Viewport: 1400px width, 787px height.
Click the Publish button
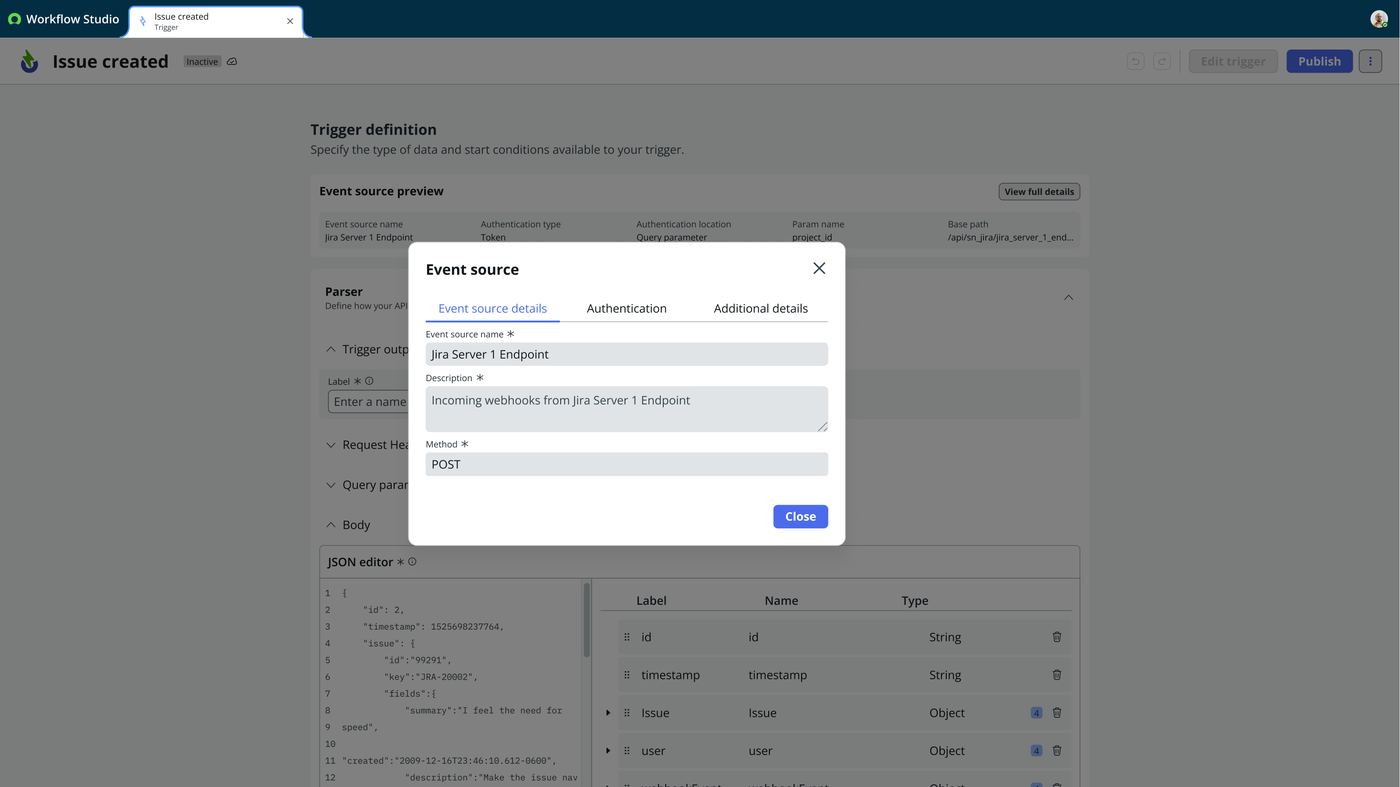point(1319,61)
